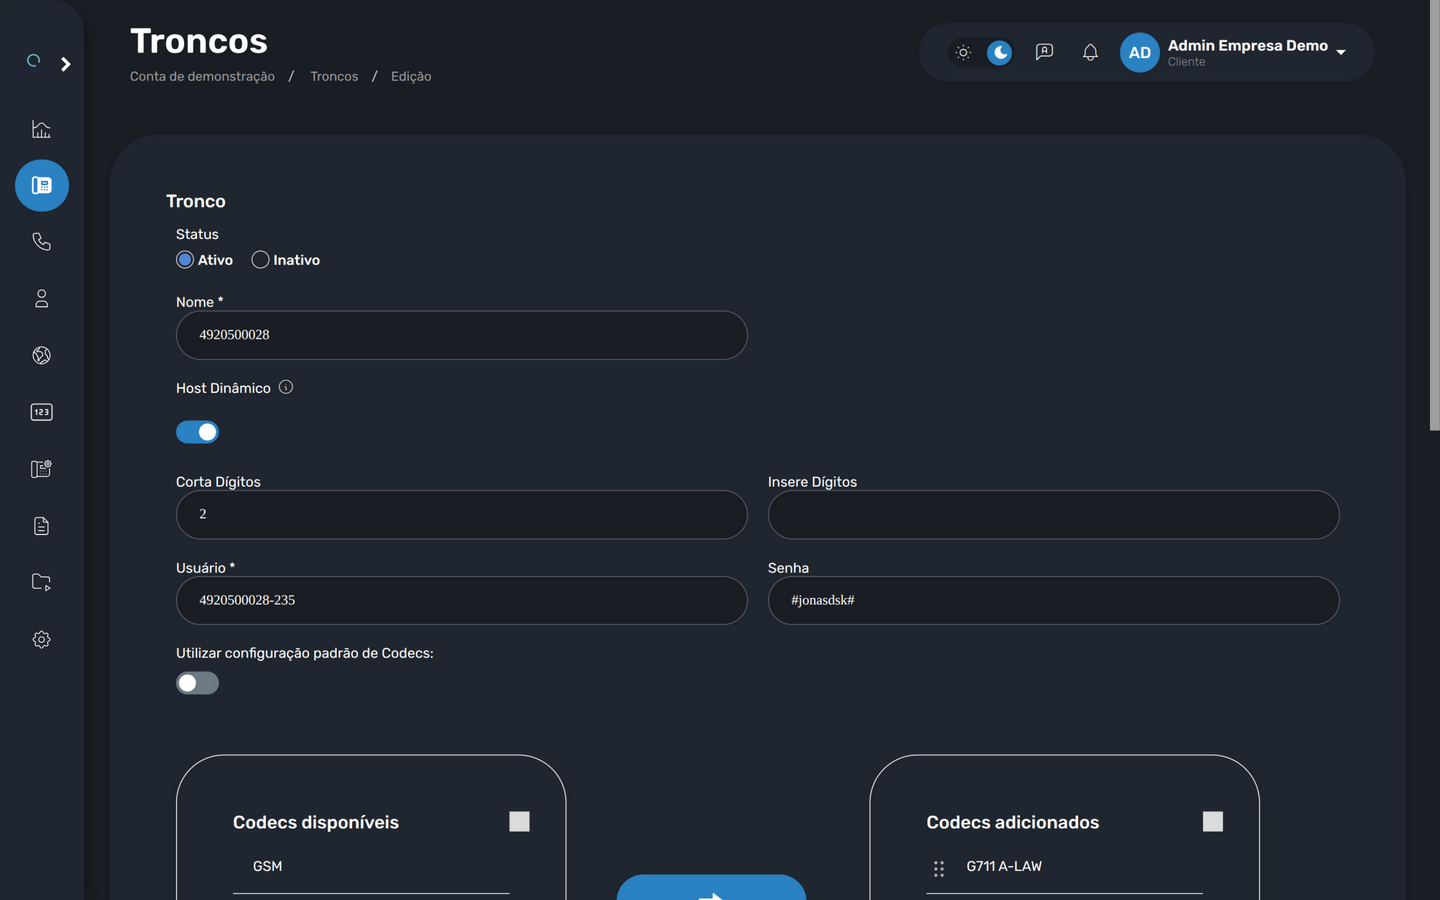Open the phone handset calls sidebar icon
Screen dimensions: 1440x900
[x=41, y=242]
